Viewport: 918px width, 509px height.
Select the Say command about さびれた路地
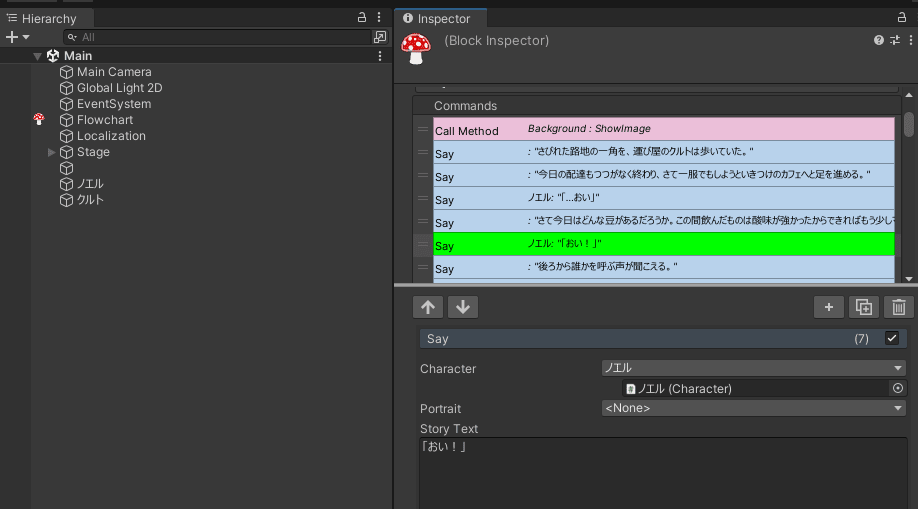click(664, 152)
